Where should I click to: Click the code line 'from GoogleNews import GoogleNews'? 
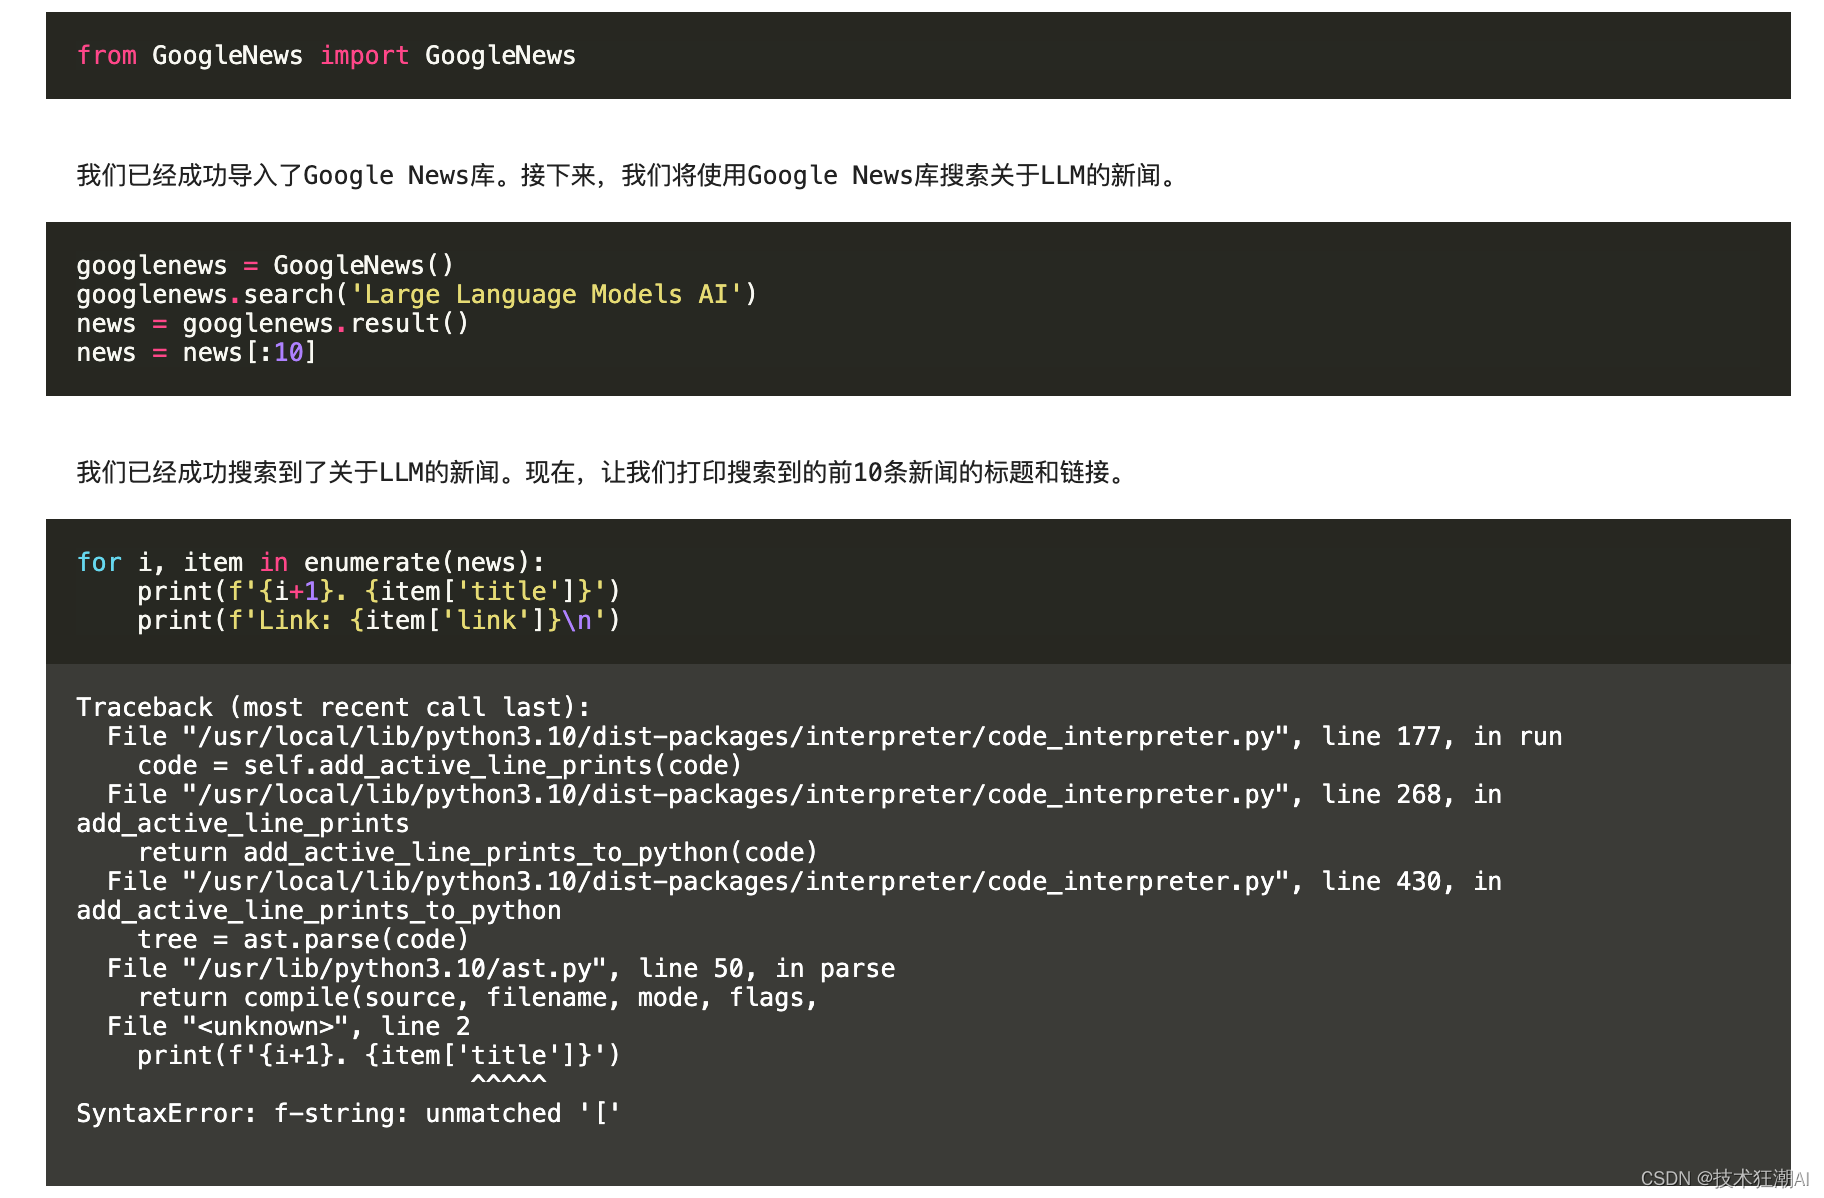(326, 56)
